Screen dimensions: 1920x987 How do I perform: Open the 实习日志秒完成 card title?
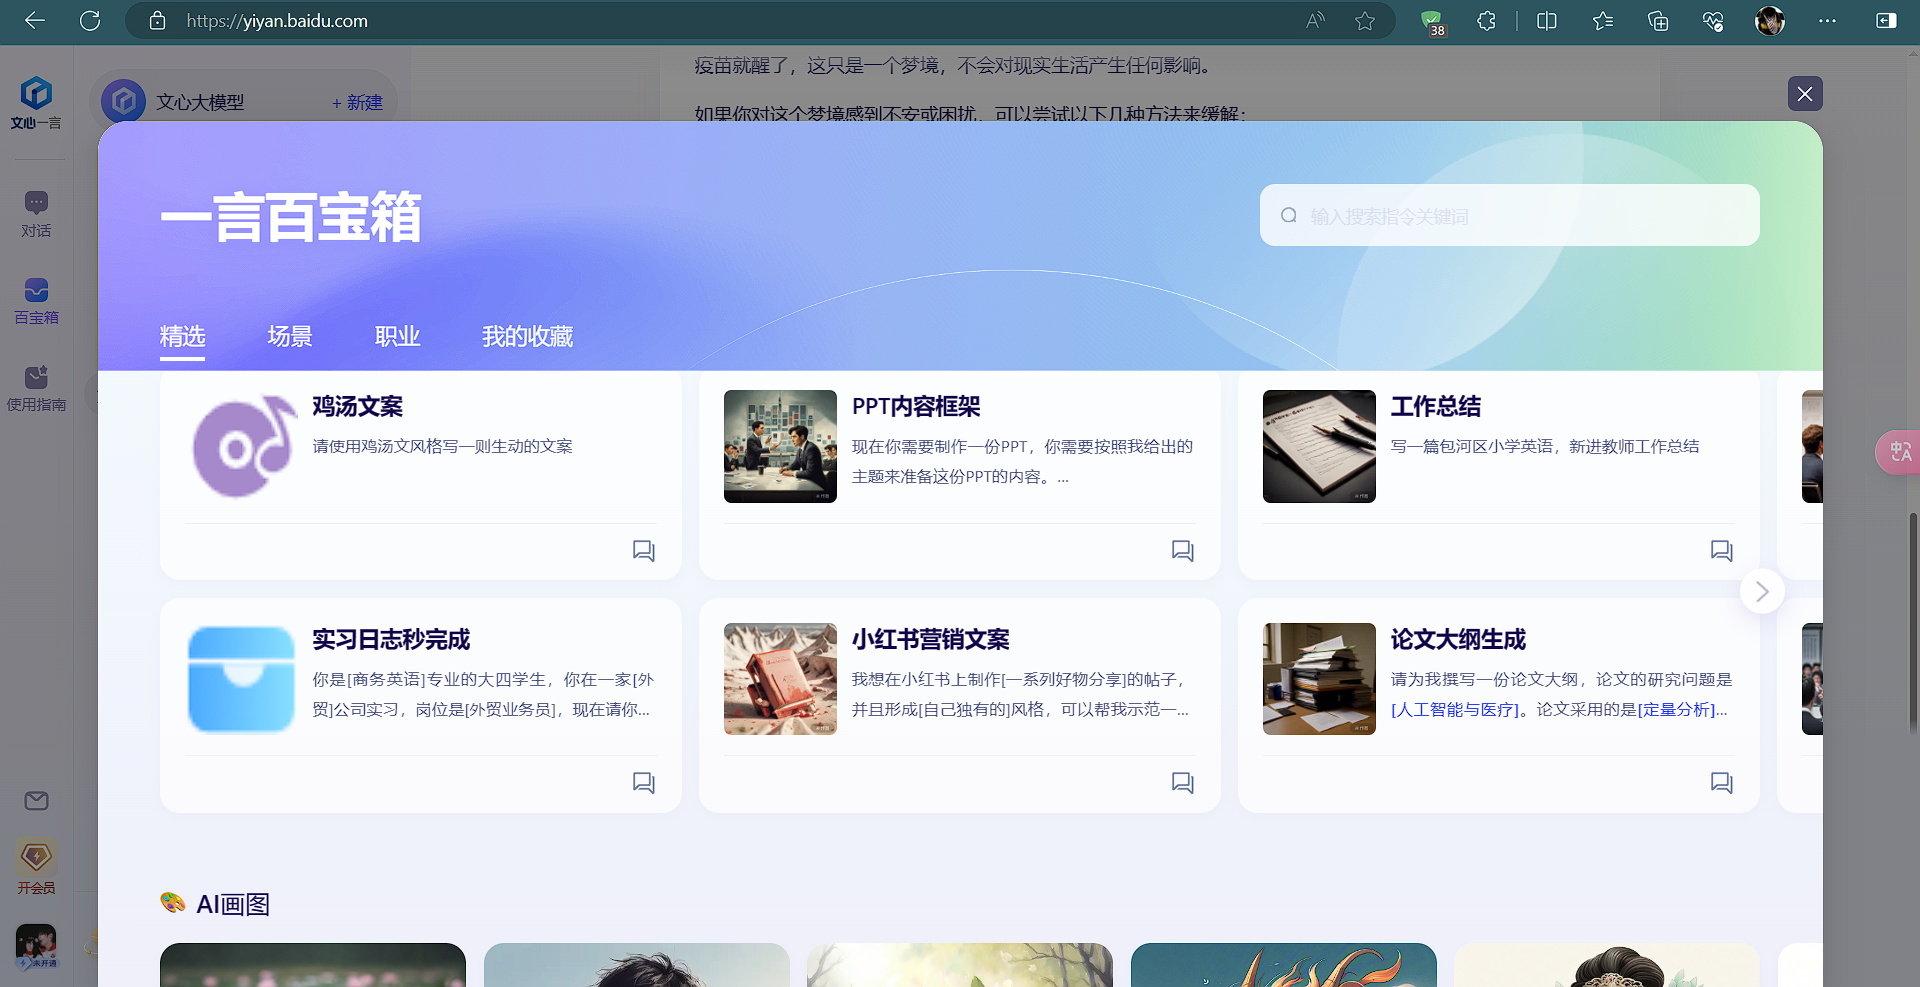point(391,640)
